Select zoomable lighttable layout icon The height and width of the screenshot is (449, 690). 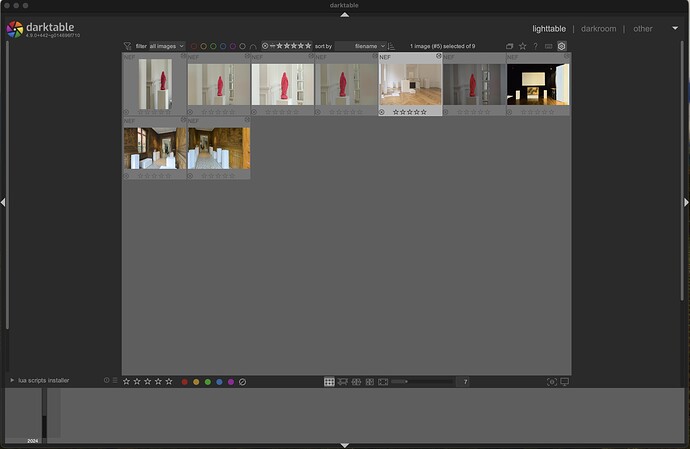(342, 382)
